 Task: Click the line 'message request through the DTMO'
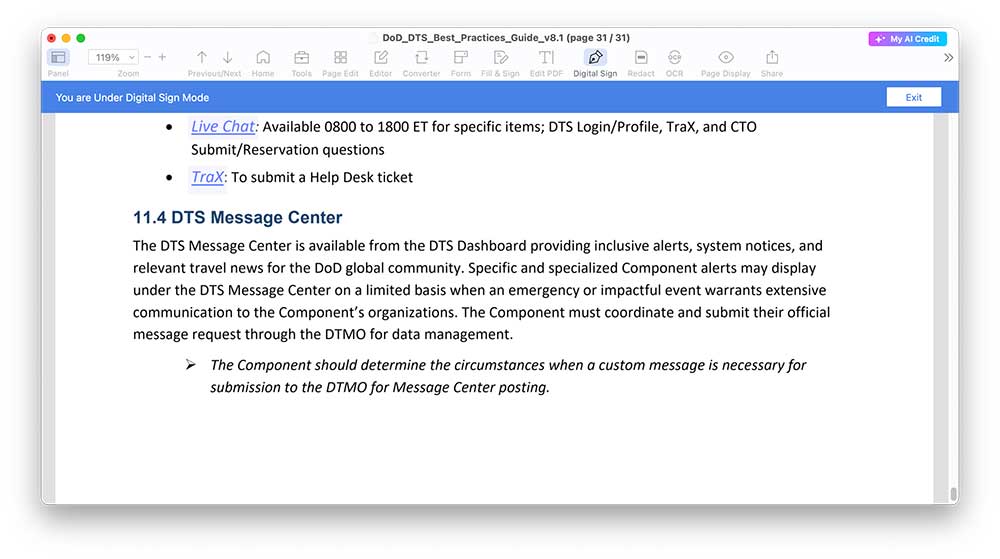[x=323, y=335]
